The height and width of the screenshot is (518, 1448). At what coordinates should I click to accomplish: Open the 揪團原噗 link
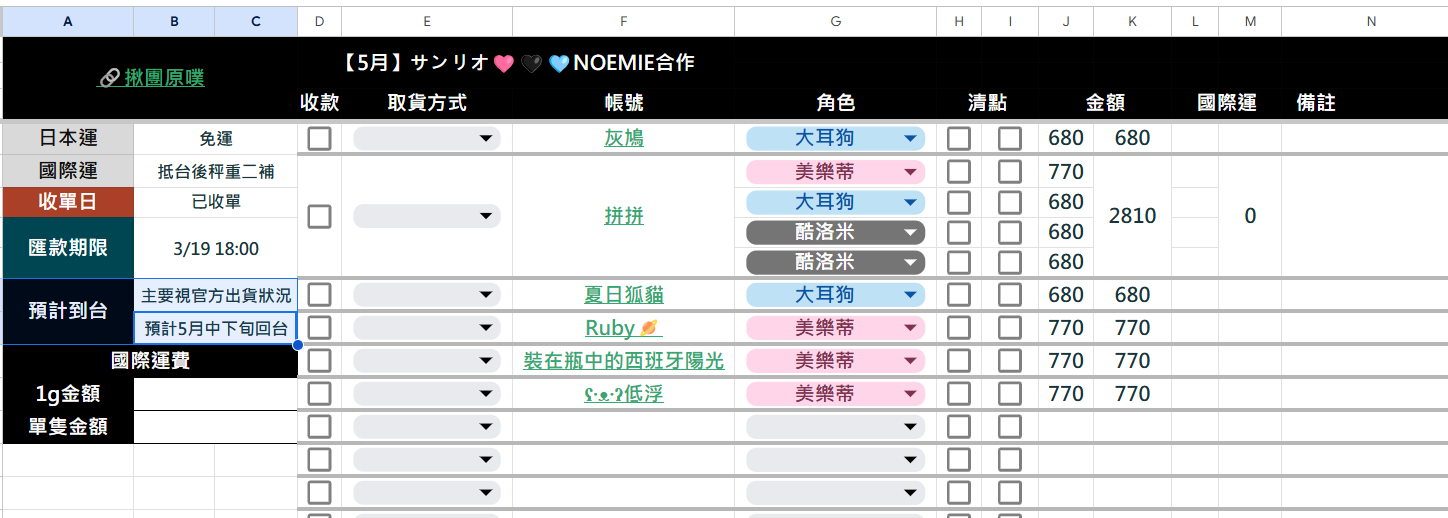point(164,77)
